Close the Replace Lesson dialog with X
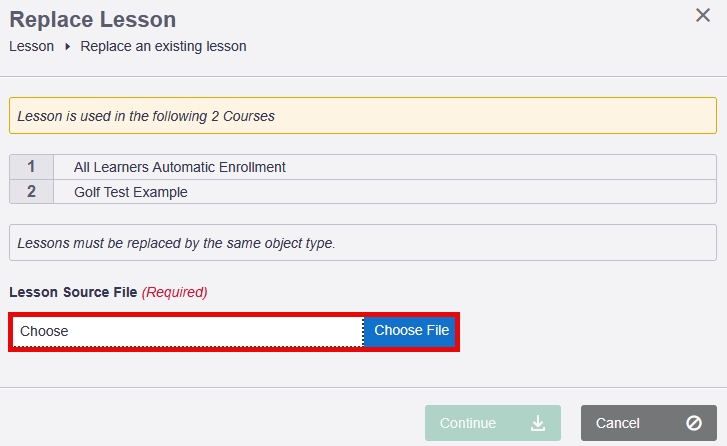Screen dimensions: 727x446 click(703, 15)
